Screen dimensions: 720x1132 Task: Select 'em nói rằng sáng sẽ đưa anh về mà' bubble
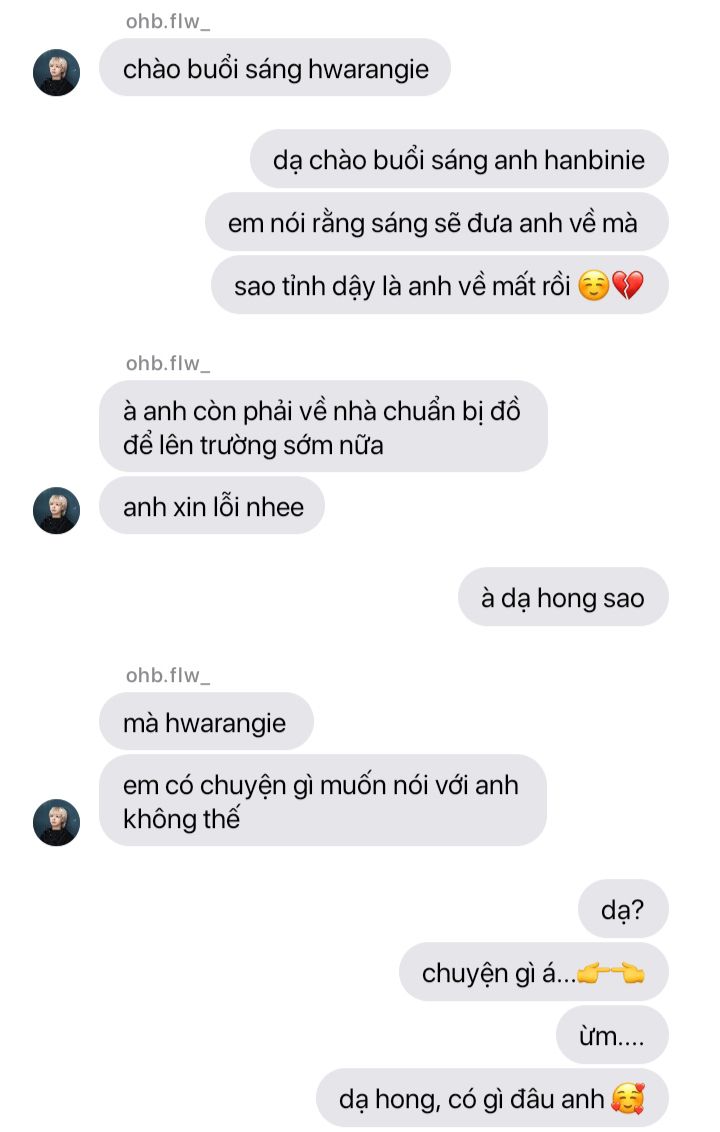click(x=437, y=222)
